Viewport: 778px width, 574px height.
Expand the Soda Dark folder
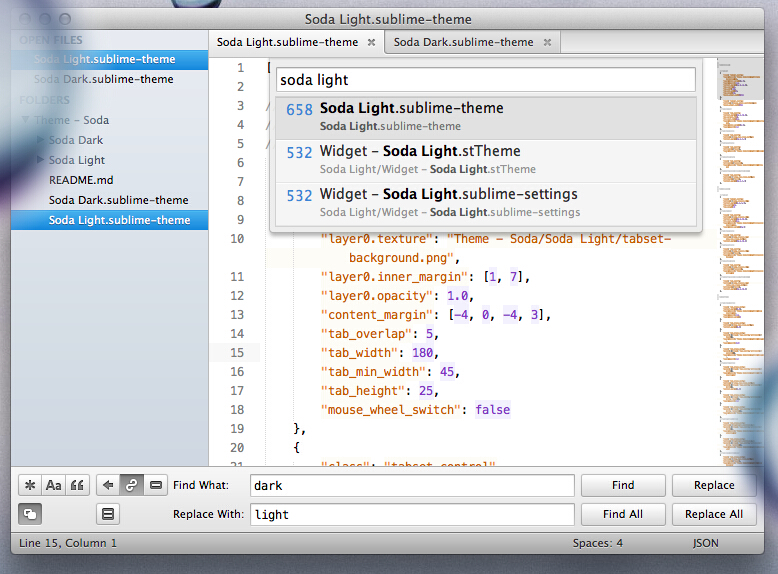(x=40, y=140)
